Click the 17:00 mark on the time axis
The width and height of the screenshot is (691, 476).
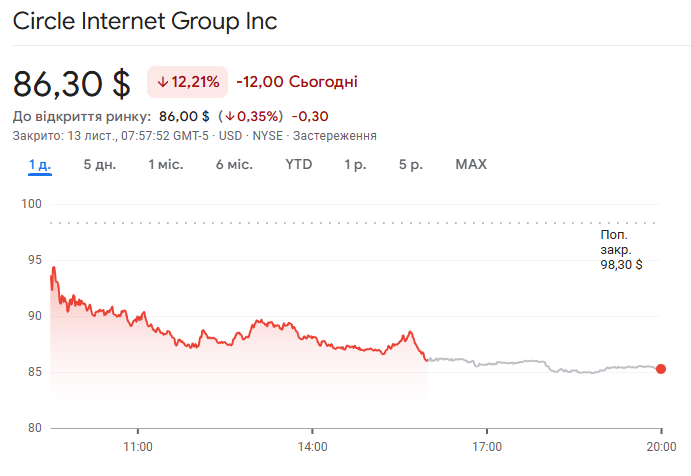(x=487, y=446)
